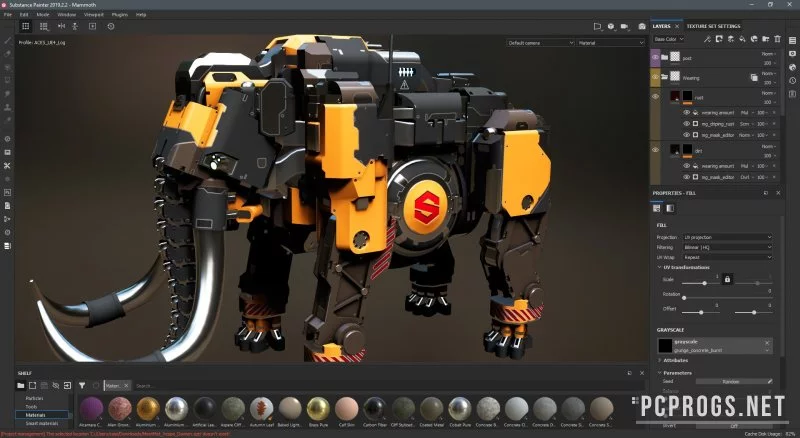The height and width of the screenshot is (438, 800).
Task: Click the add paint layer icon
Action: pos(731,39)
